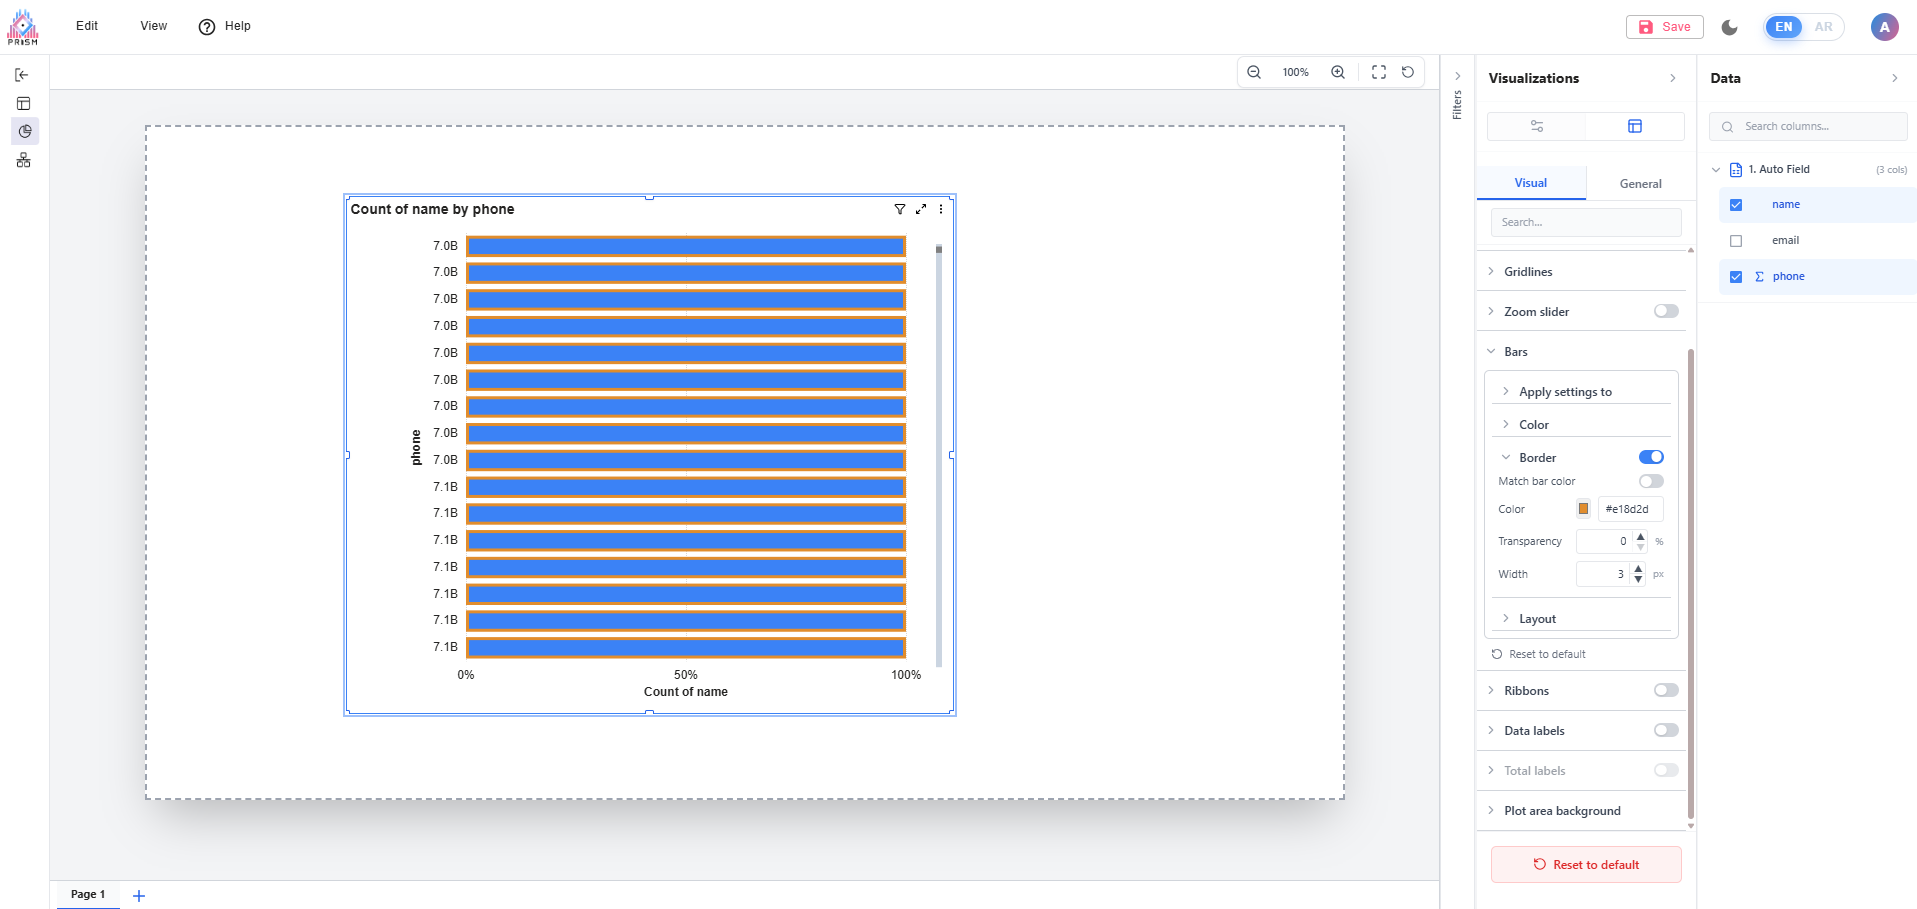Add a new page with plus icon
Image resolution: width=1917 pixels, height=909 pixels.
click(139, 895)
